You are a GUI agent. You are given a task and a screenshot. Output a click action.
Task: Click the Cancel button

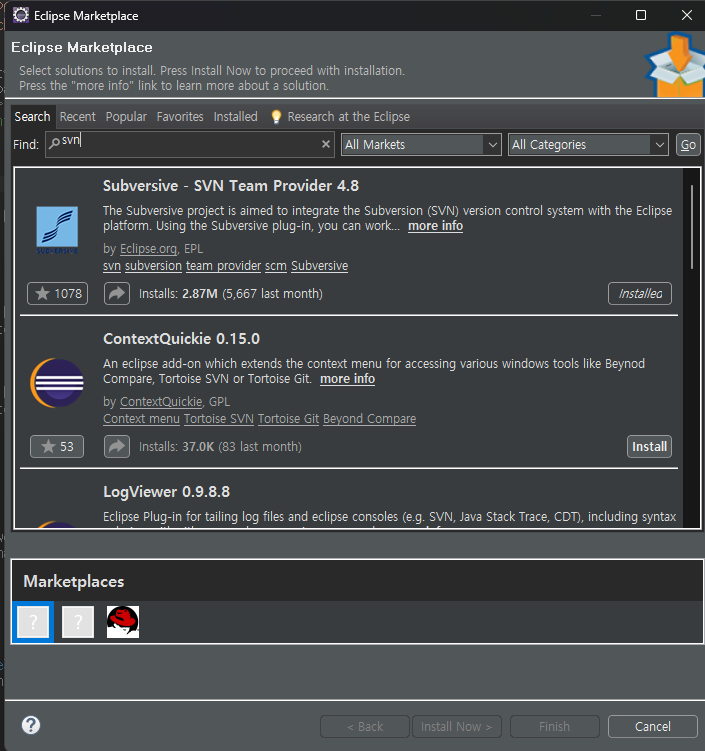coord(653,727)
